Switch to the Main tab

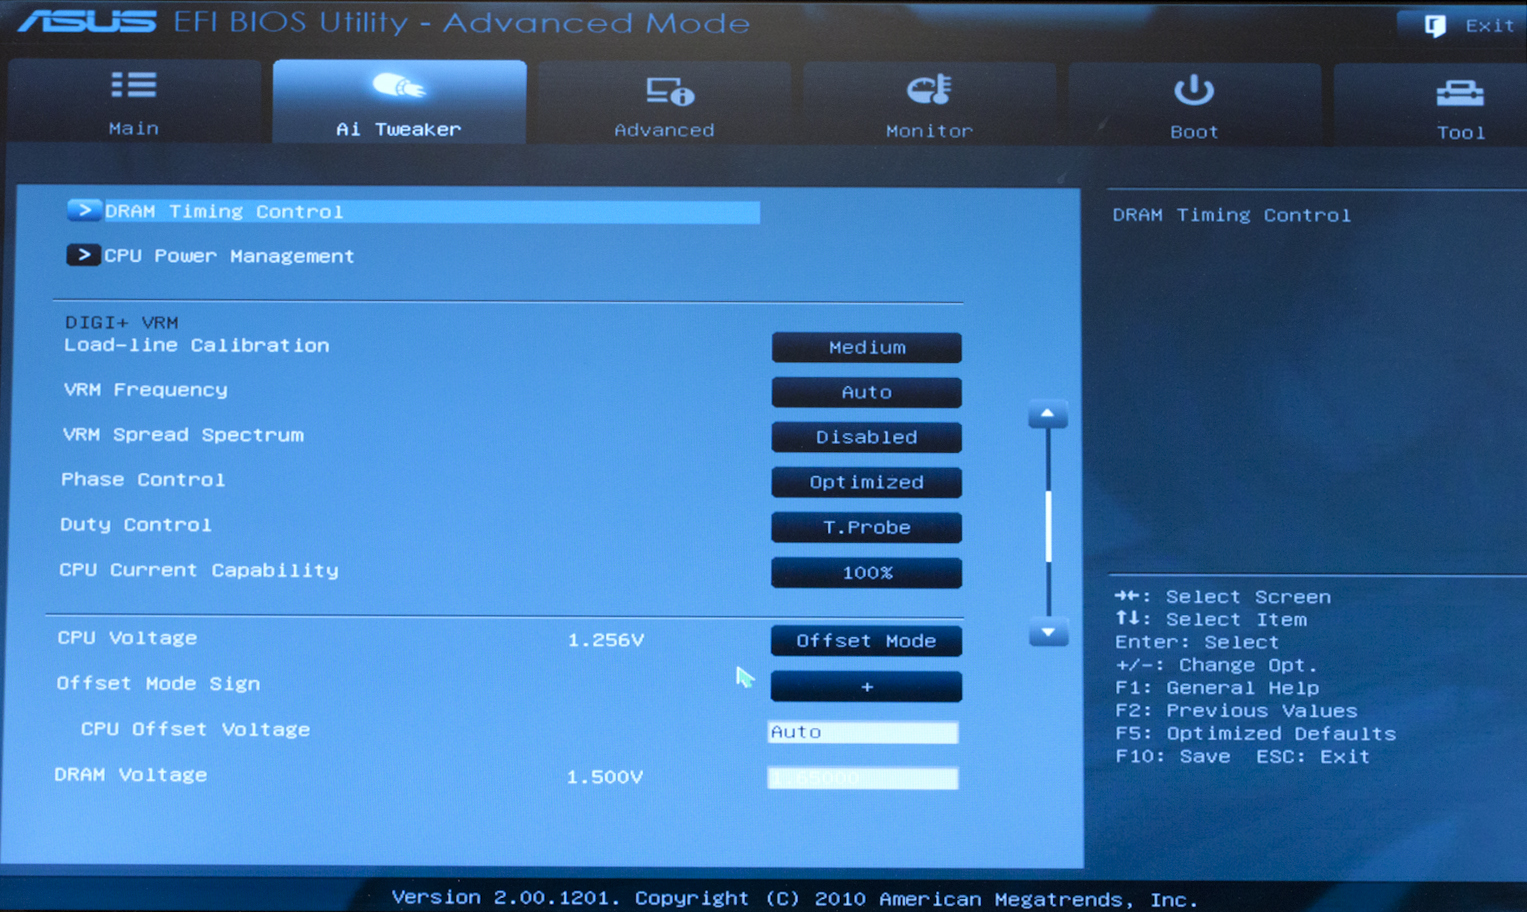point(134,102)
